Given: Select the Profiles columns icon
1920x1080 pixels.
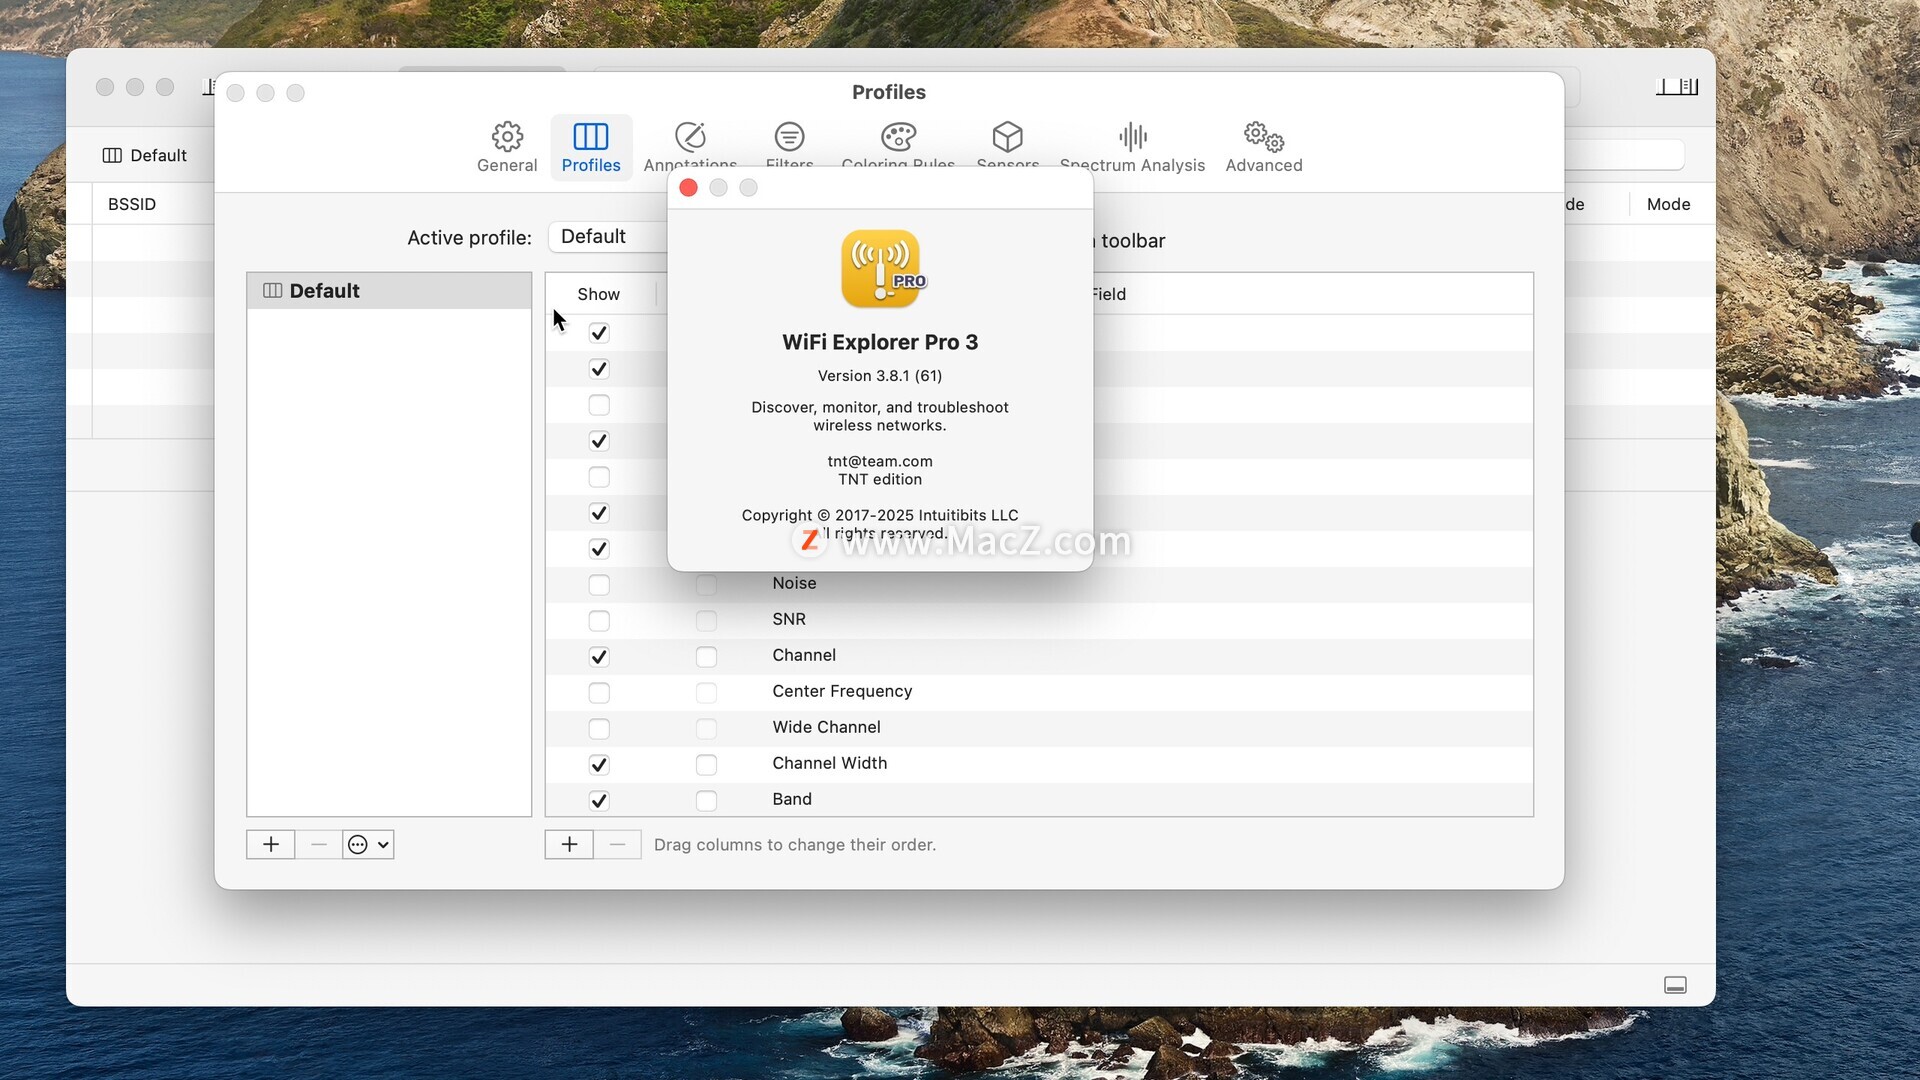Looking at the screenshot, I should coord(590,137).
